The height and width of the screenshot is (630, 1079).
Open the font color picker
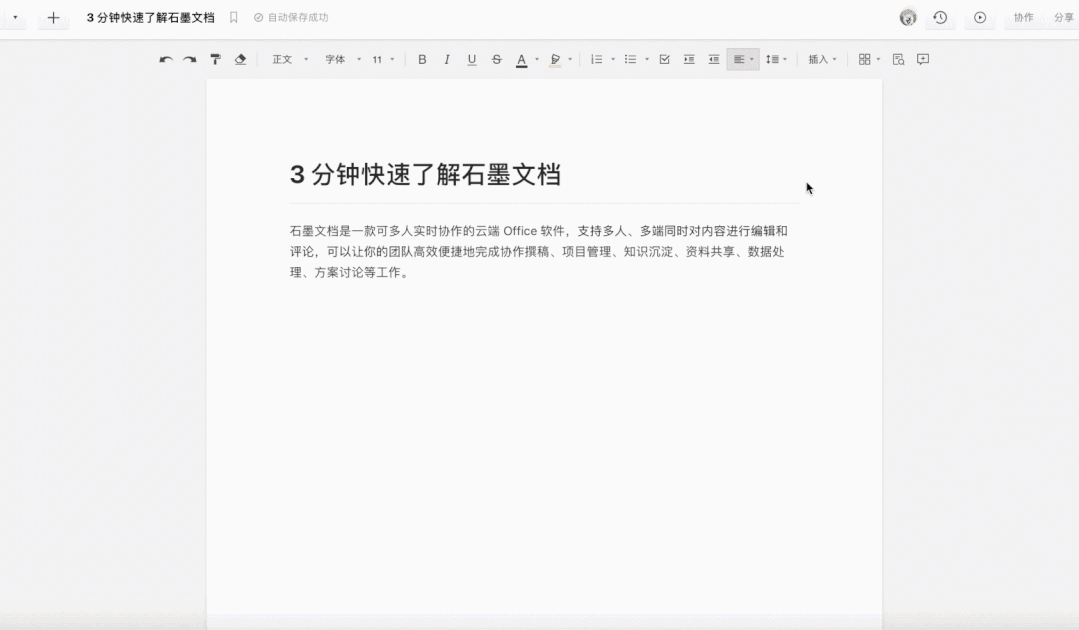[x=522, y=59]
